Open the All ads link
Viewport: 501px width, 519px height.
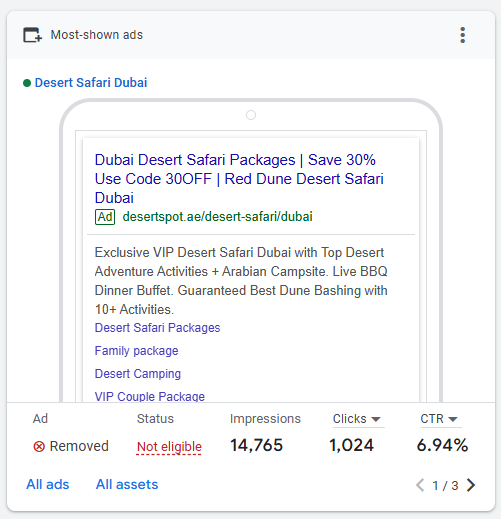pos(48,484)
